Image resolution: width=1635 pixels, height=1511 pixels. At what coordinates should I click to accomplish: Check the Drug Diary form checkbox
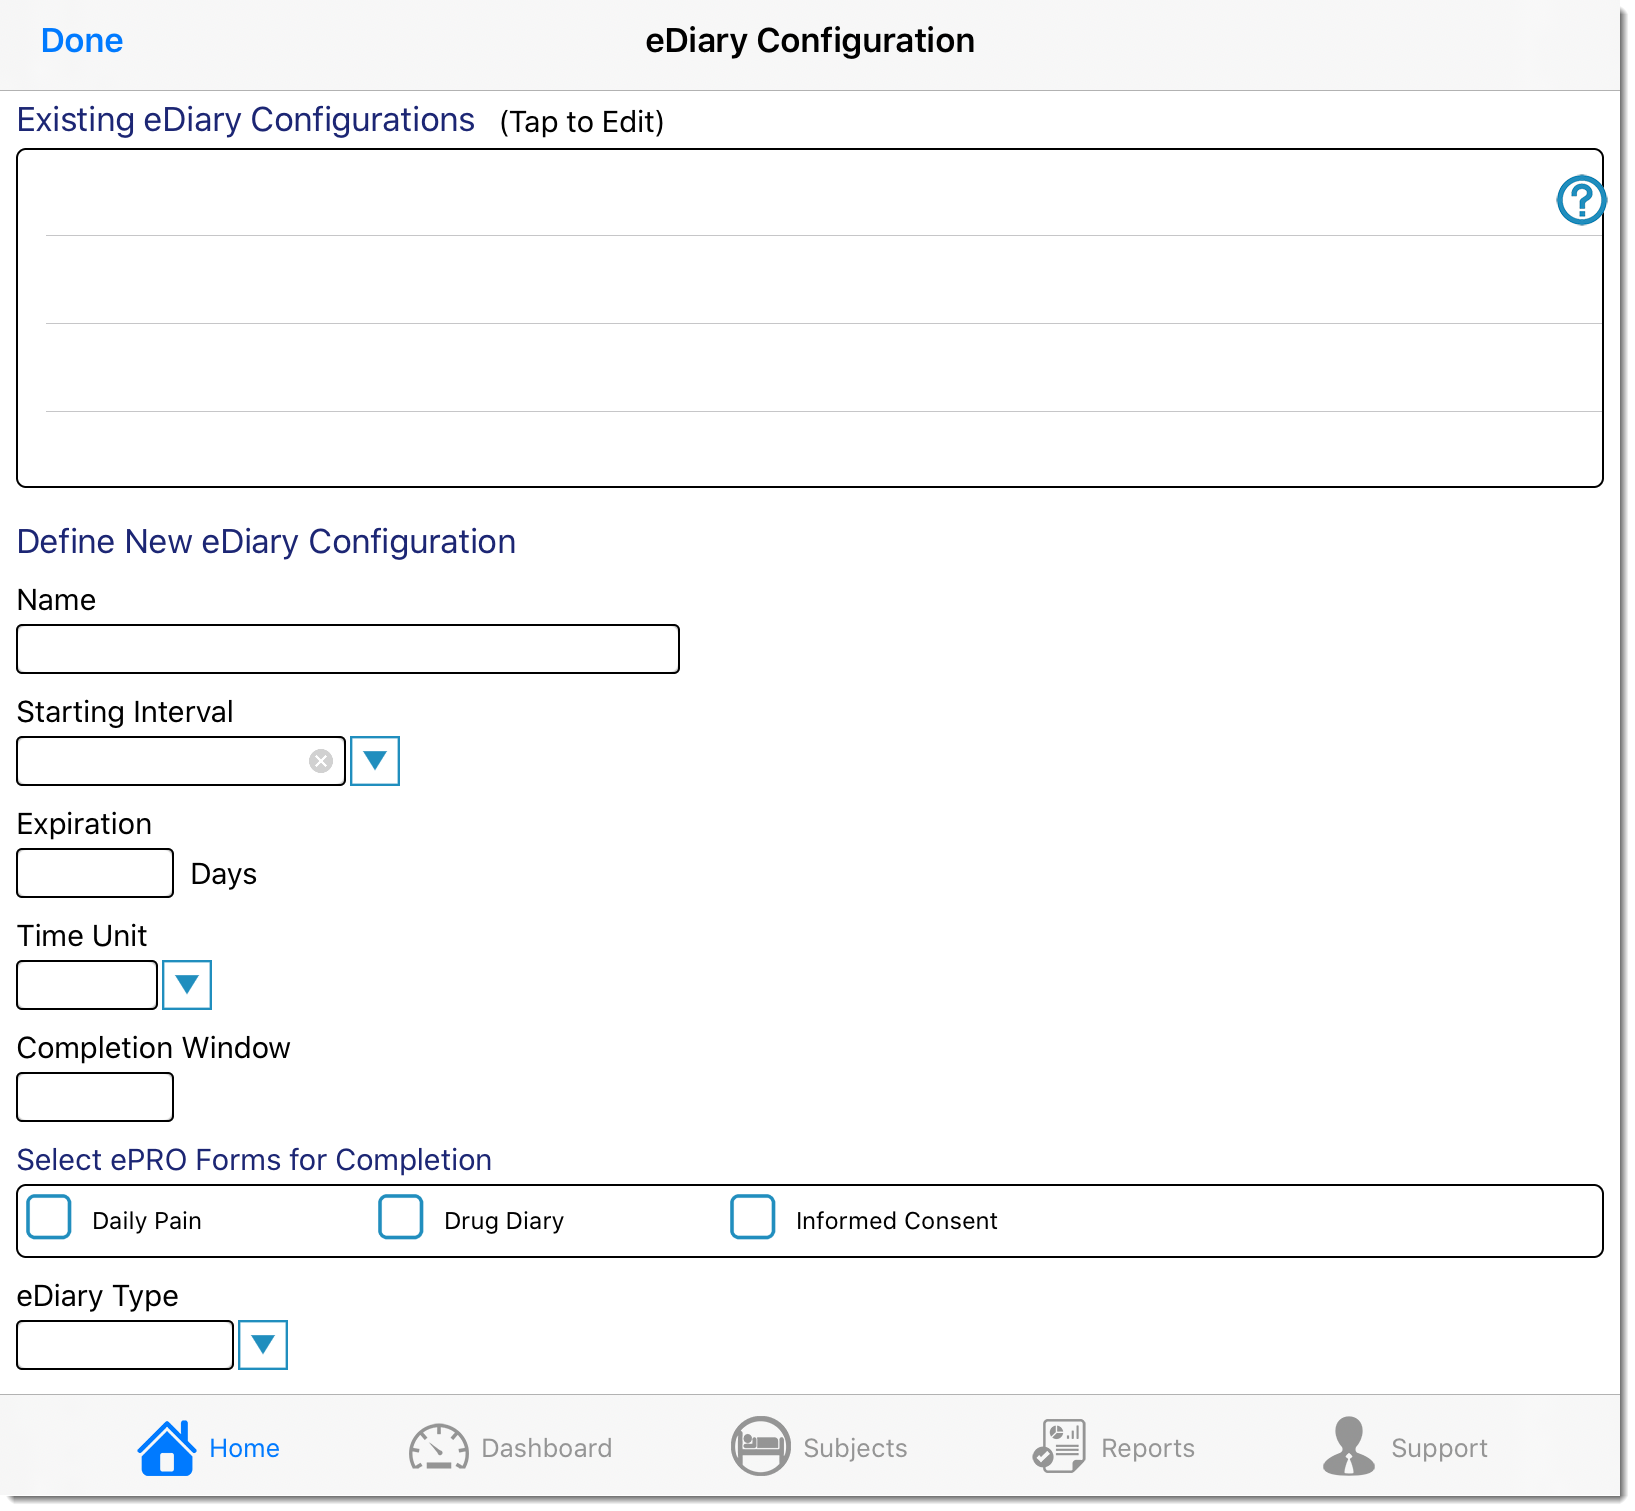401,1217
